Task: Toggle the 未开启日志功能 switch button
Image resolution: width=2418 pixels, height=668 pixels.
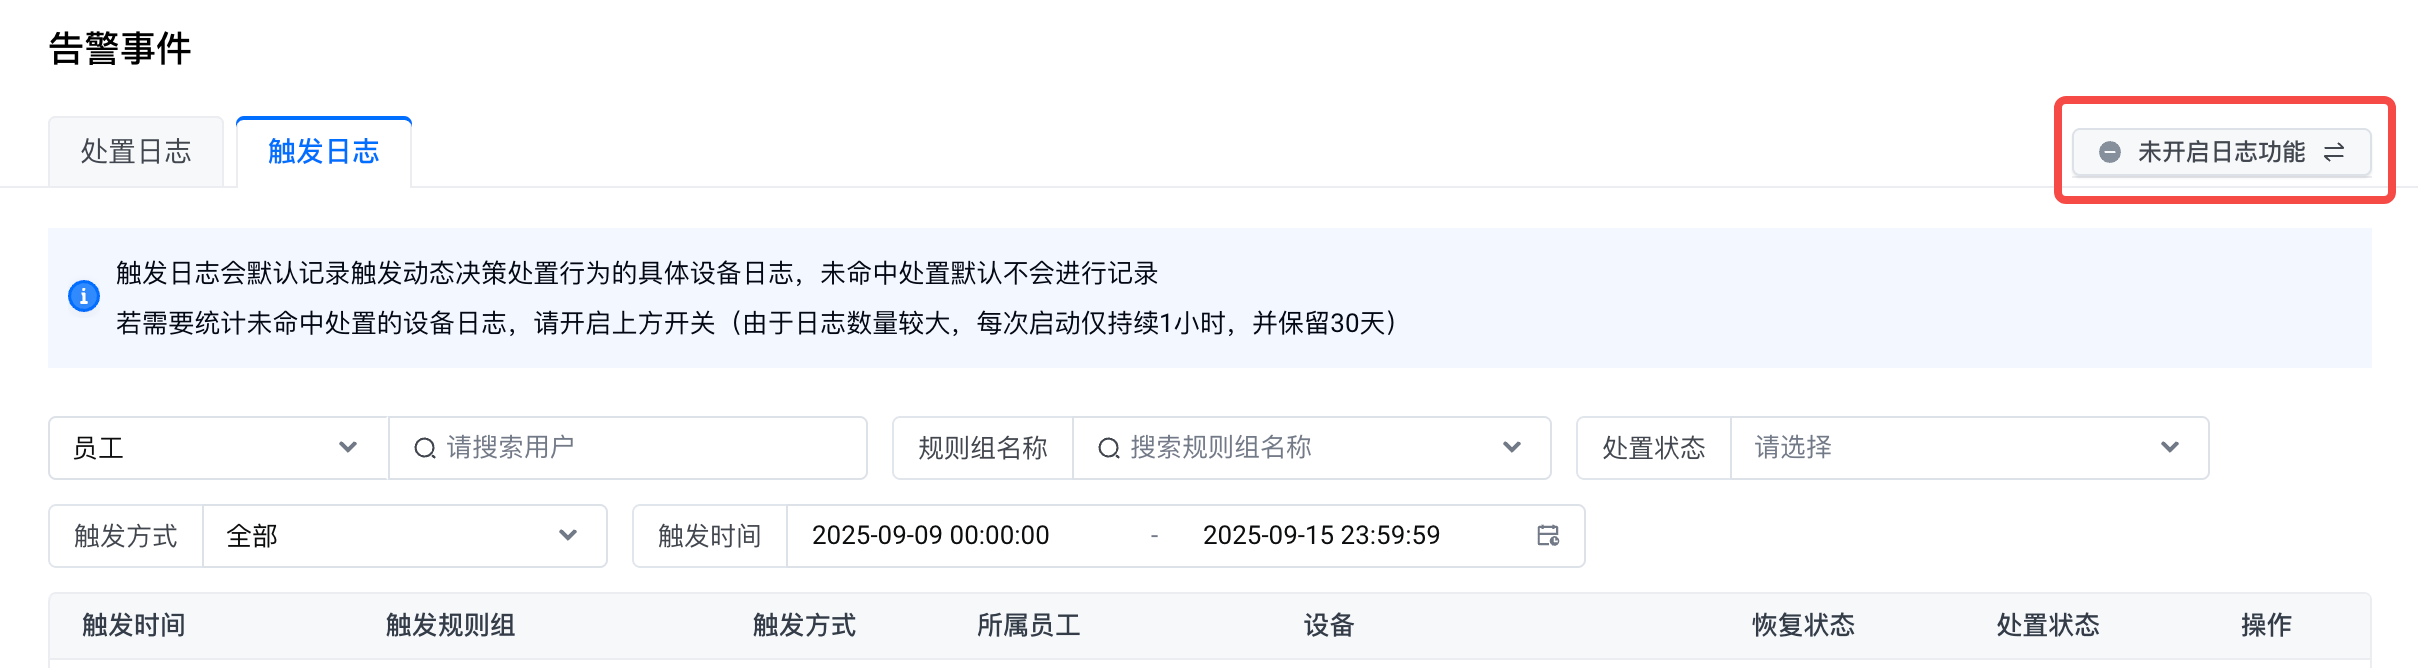Action: tap(2220, 152)
